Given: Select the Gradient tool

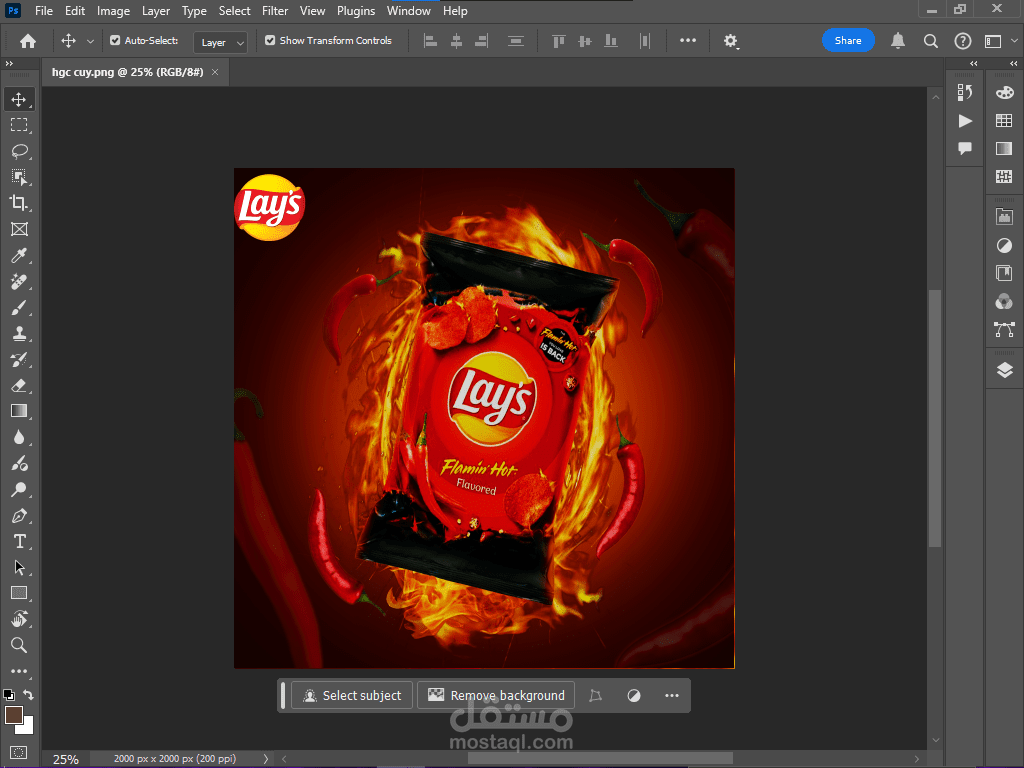Looking at the screenshot, I should 19,411.
